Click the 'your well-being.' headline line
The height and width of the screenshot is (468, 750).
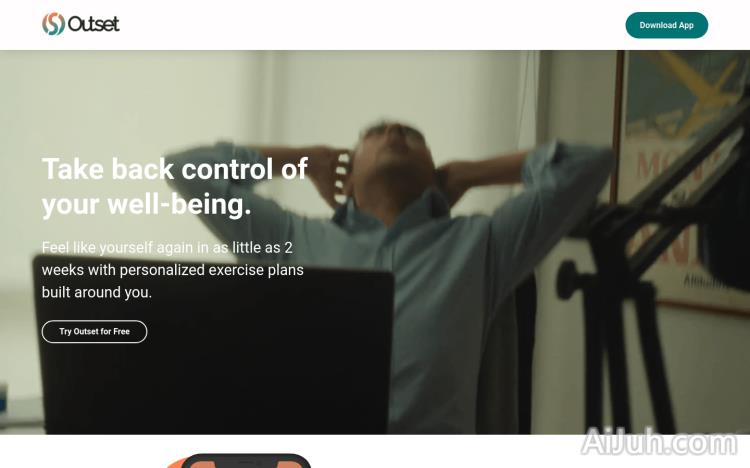[x=146, y=205]
